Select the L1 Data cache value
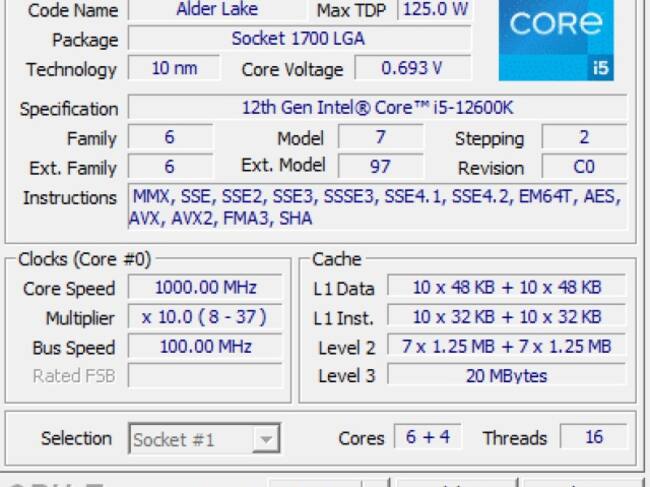Image resolution: width=650 pixels, height=487 pixels. [507, 288]
